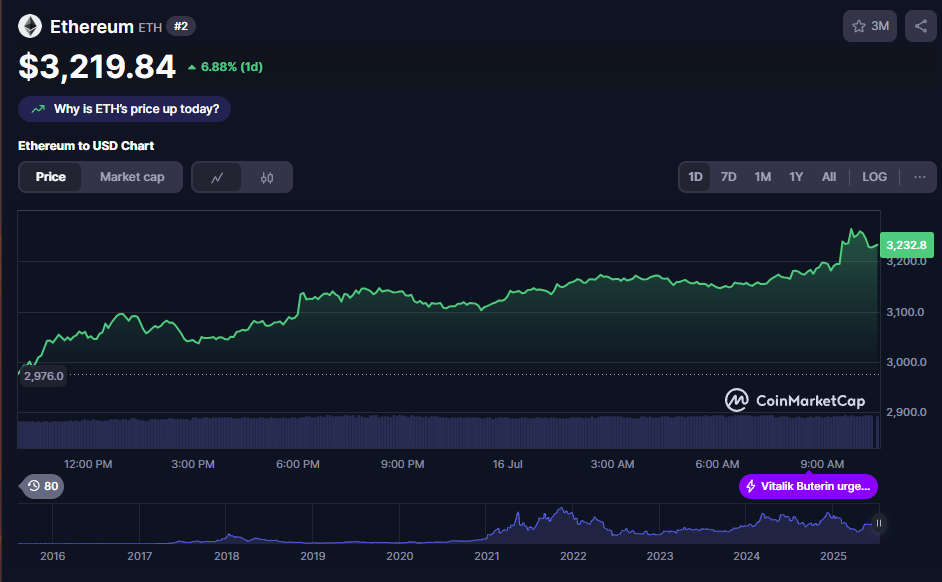Set chart range to 1D

(x=695, y=177)
